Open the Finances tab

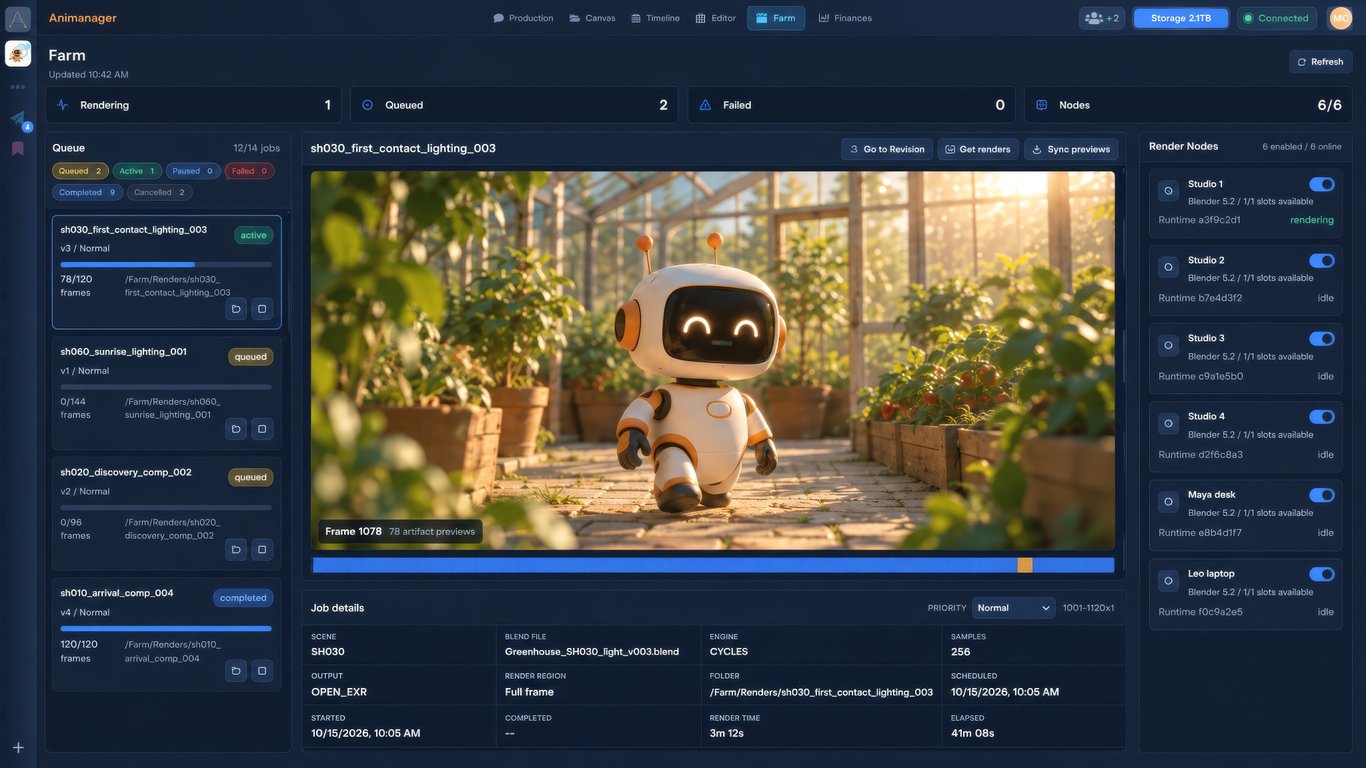pos(845,18)
